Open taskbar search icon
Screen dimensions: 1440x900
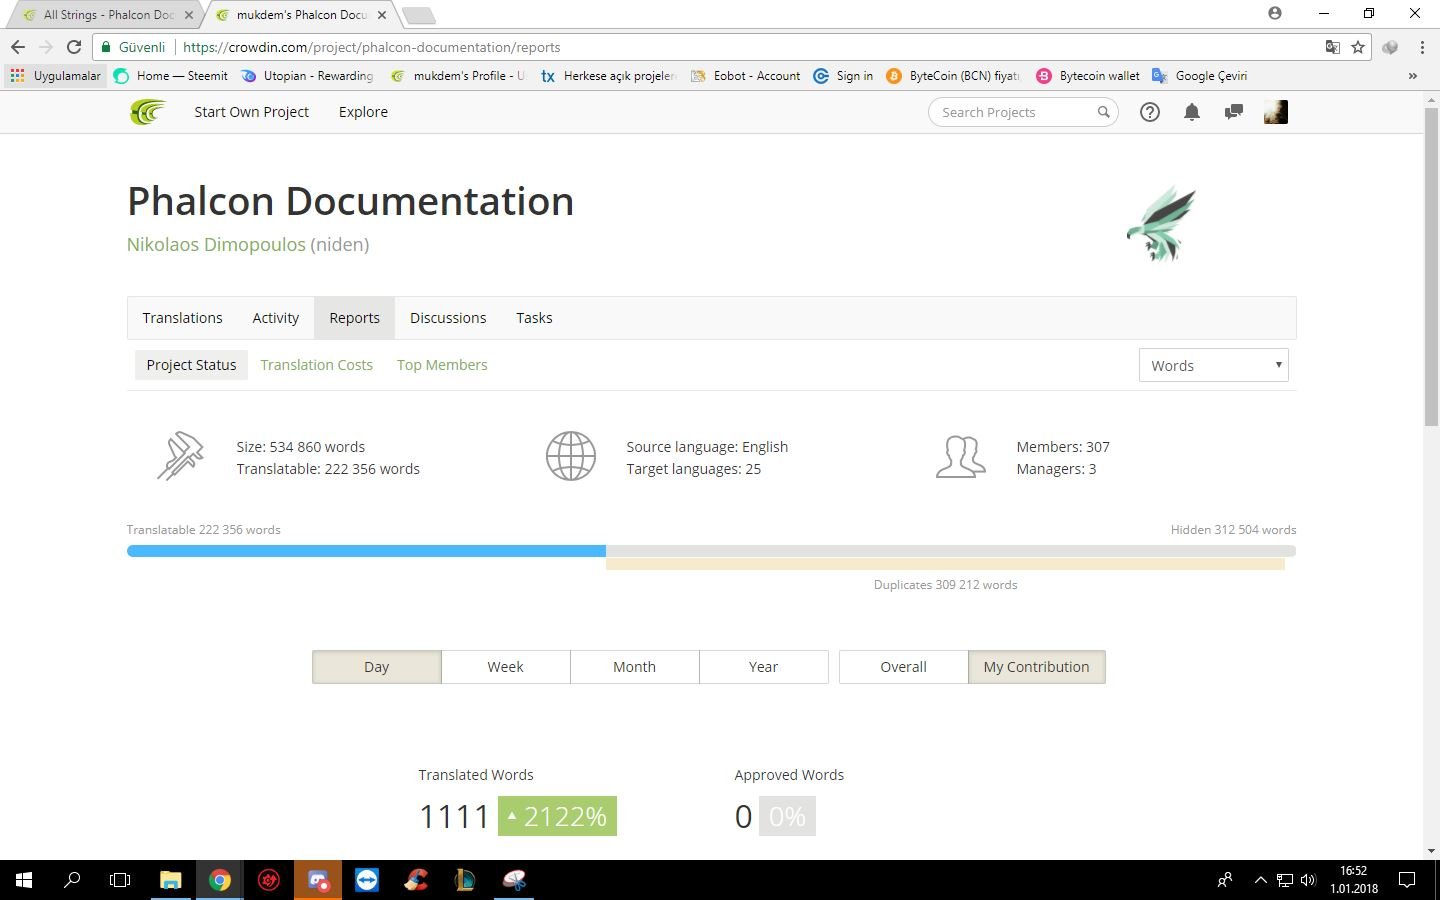click(72, 880)
